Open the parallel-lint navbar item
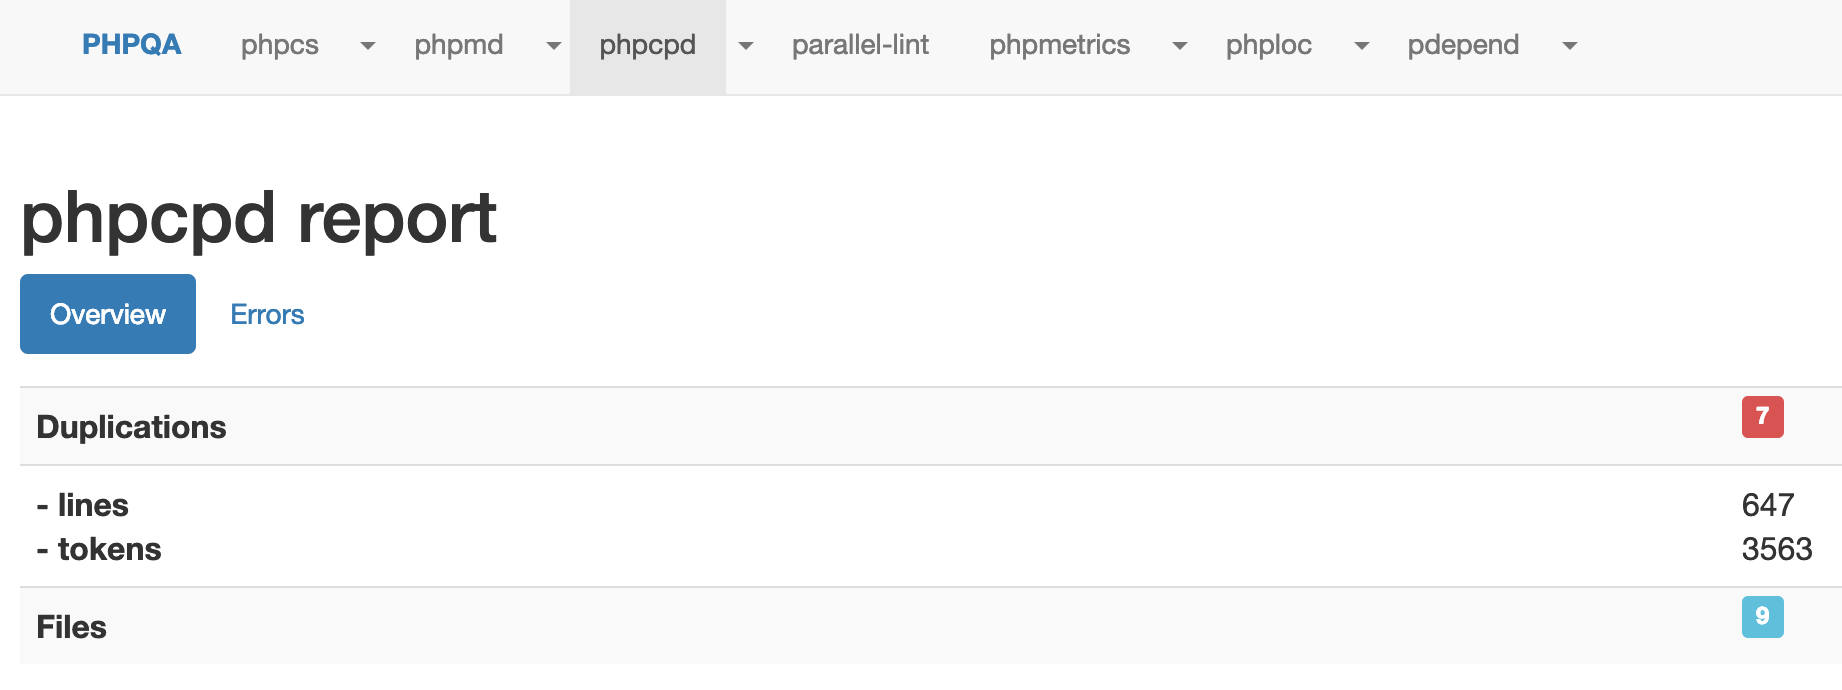This screenshot has width=1842, height=690. [x=860, y=45]
